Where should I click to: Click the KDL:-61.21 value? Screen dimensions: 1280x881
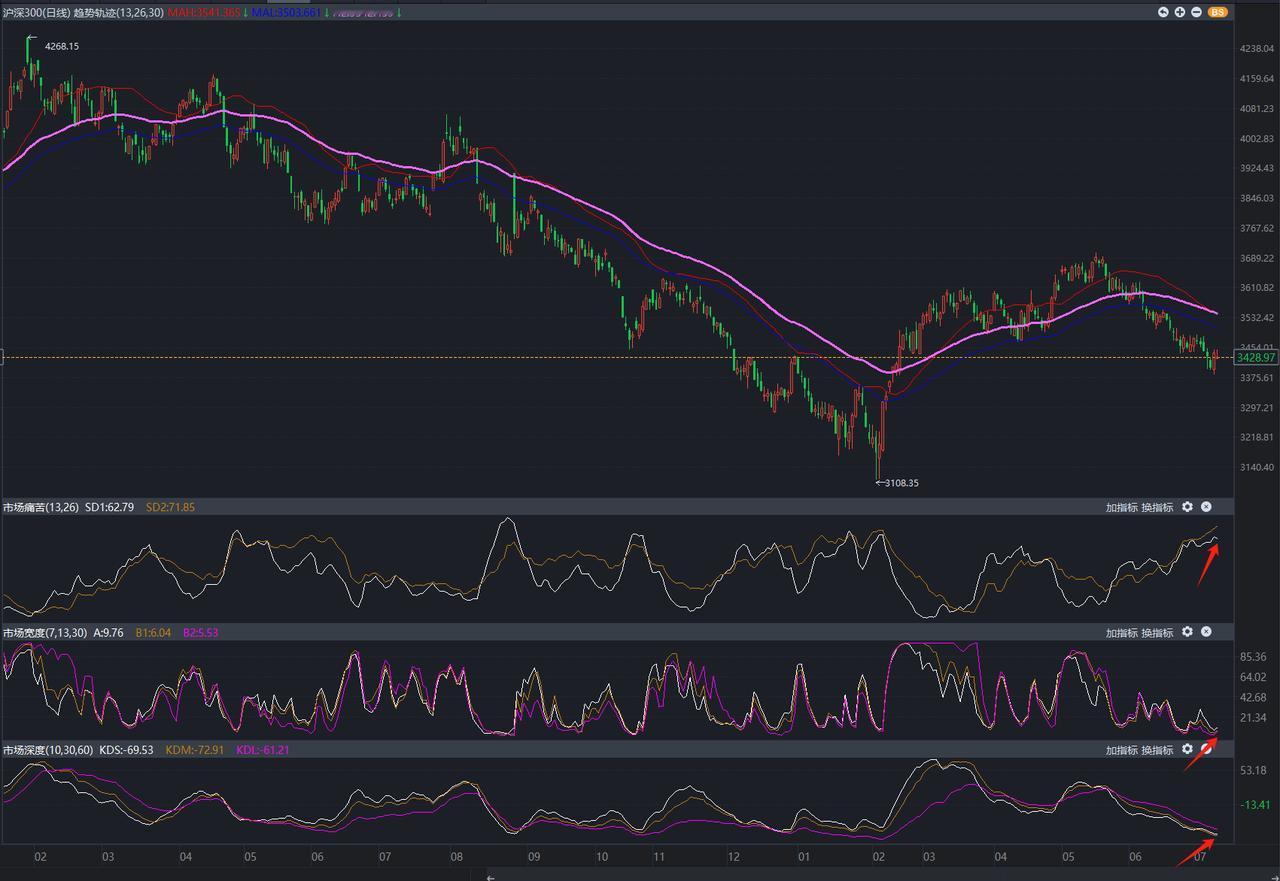(x=263, y=750)
